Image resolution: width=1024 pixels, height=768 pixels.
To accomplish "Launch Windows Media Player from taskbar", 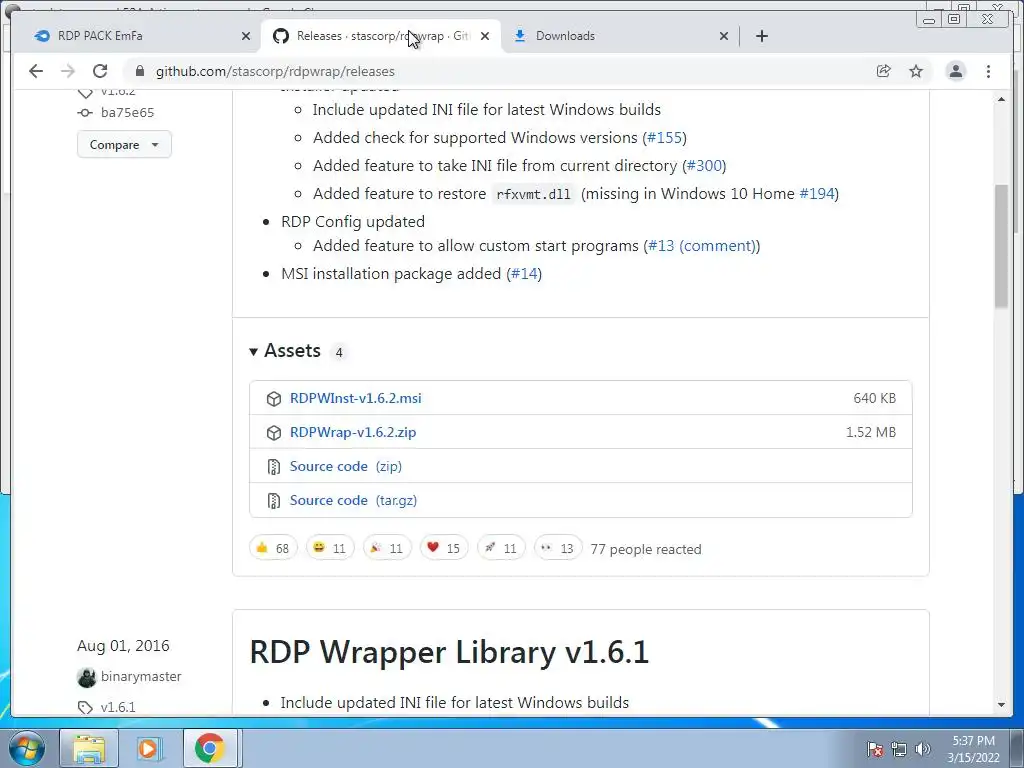I will 150,748.
